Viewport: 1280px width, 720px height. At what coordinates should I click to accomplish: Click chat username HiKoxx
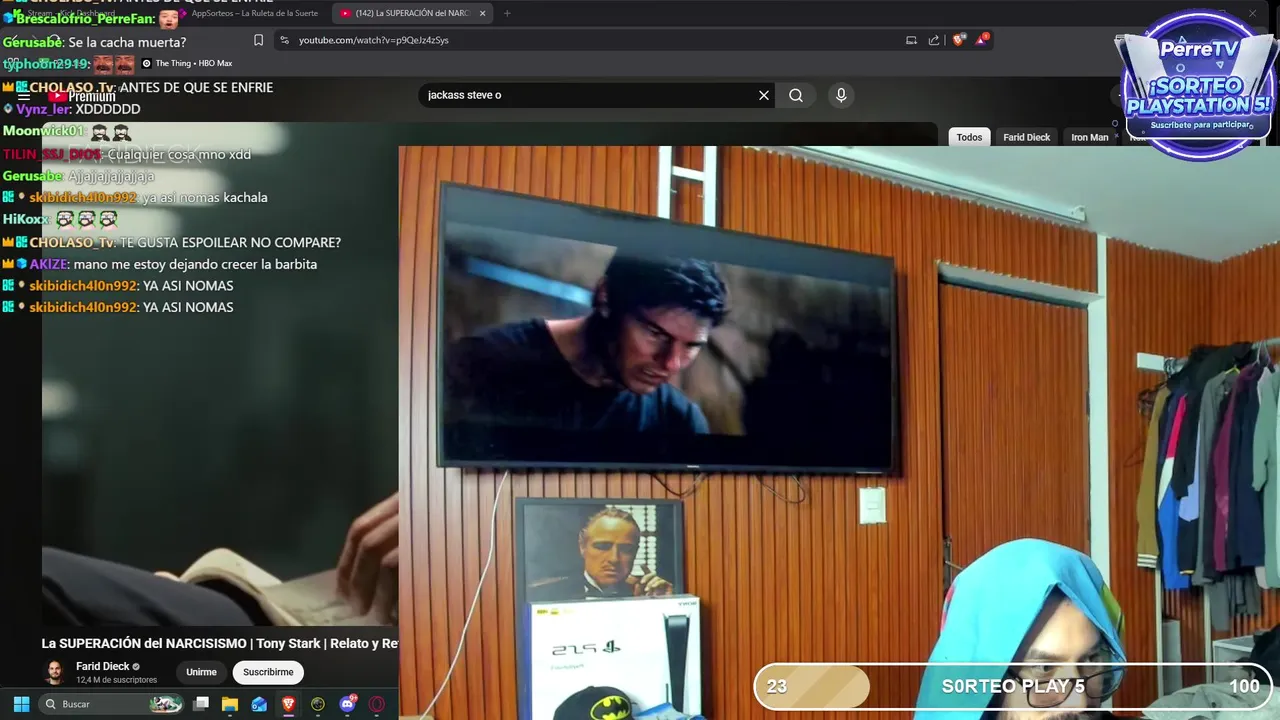click(x=25, y=219)
